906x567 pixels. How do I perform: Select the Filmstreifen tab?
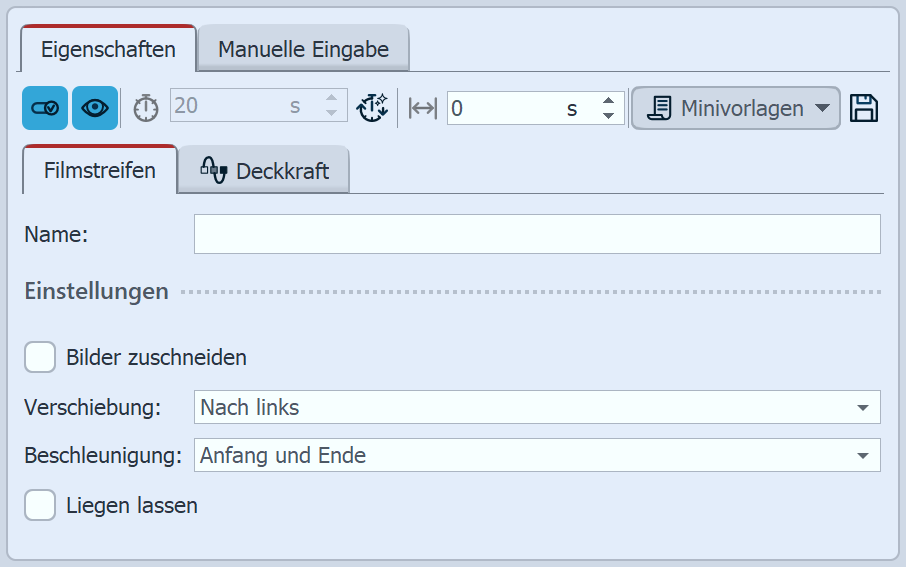(100, 170)
